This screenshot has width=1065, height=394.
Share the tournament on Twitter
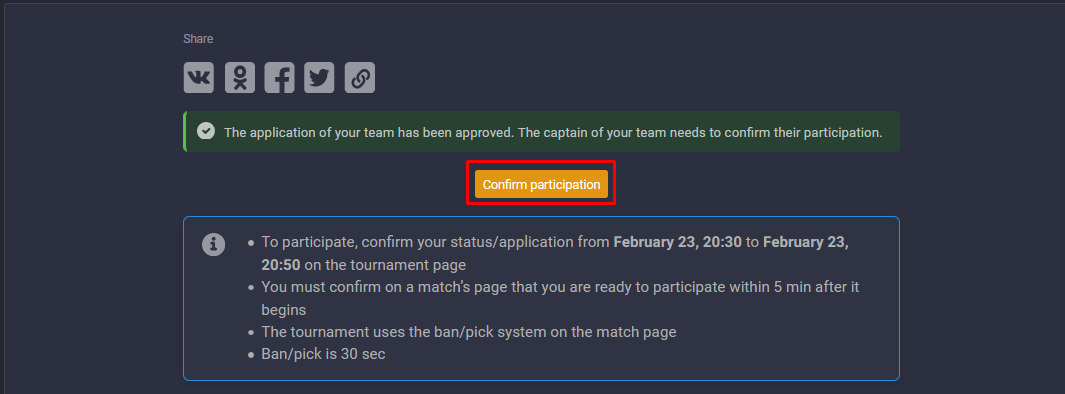(x=319, y=77)
